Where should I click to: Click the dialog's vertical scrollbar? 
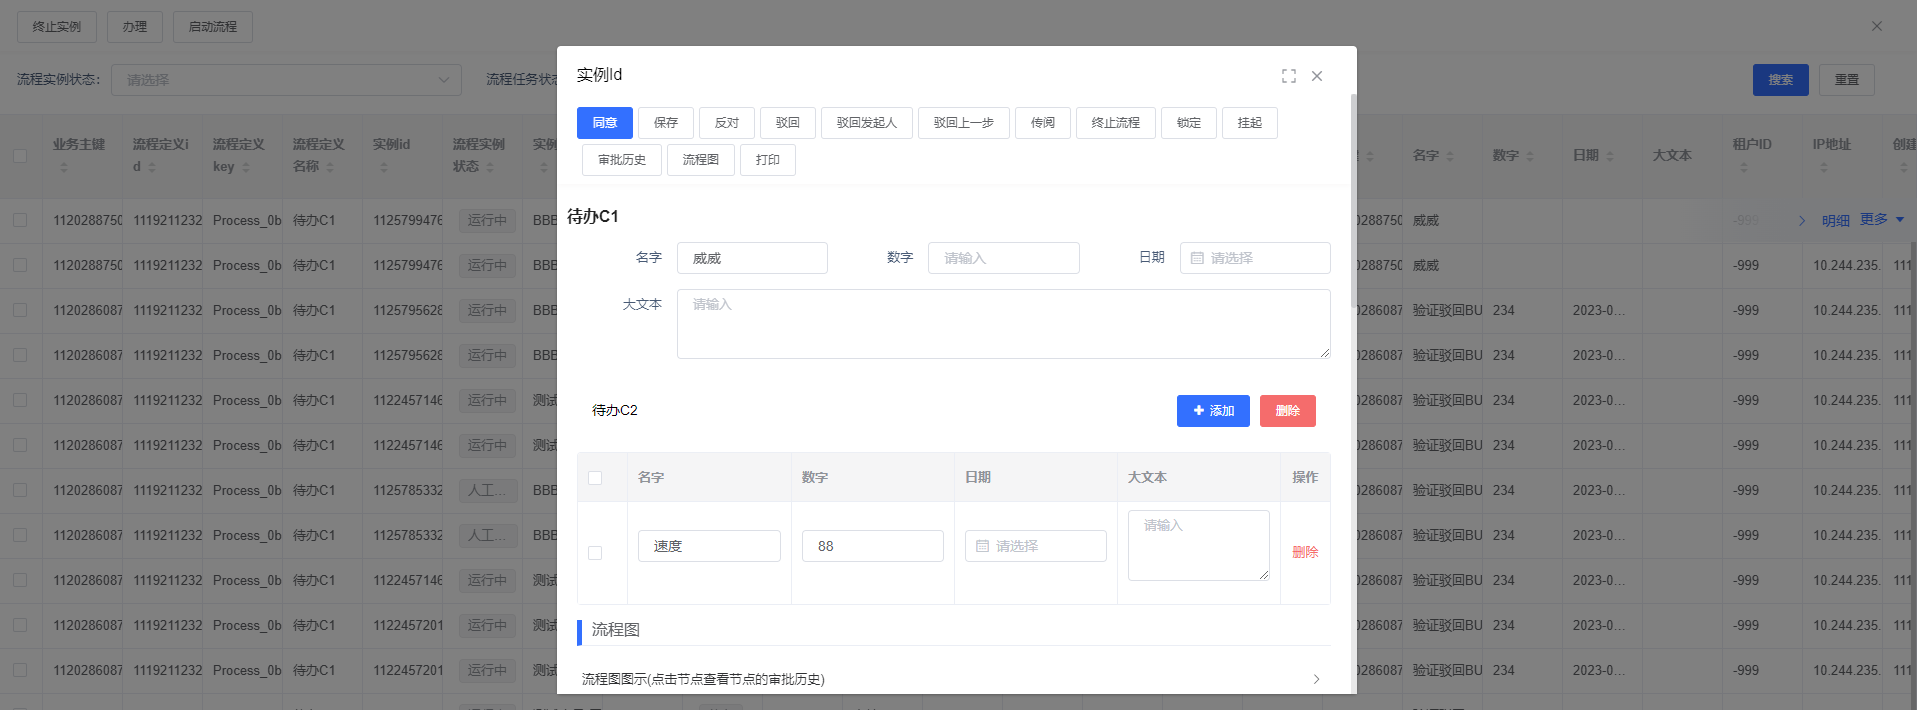pyautogui.click(x=1353, y=200)
